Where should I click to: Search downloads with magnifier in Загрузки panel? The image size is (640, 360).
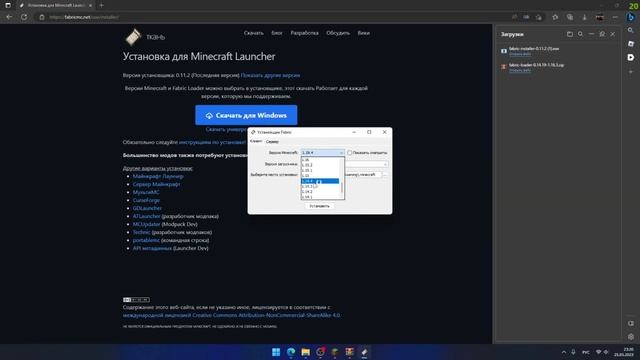coord(580,34)
